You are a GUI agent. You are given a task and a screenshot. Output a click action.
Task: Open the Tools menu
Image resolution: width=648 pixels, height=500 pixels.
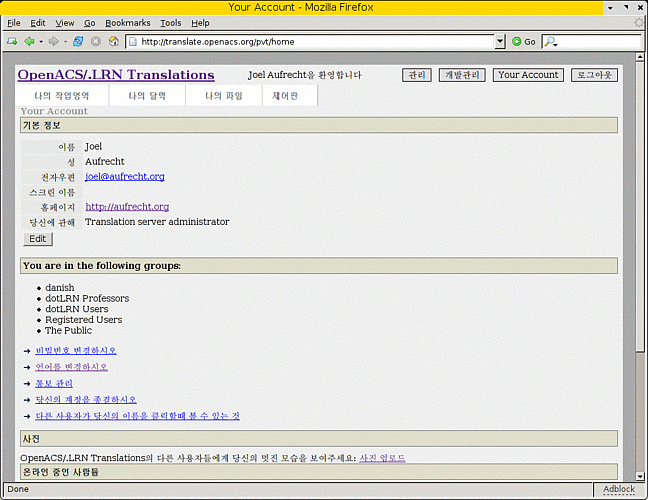coord(171,22)
